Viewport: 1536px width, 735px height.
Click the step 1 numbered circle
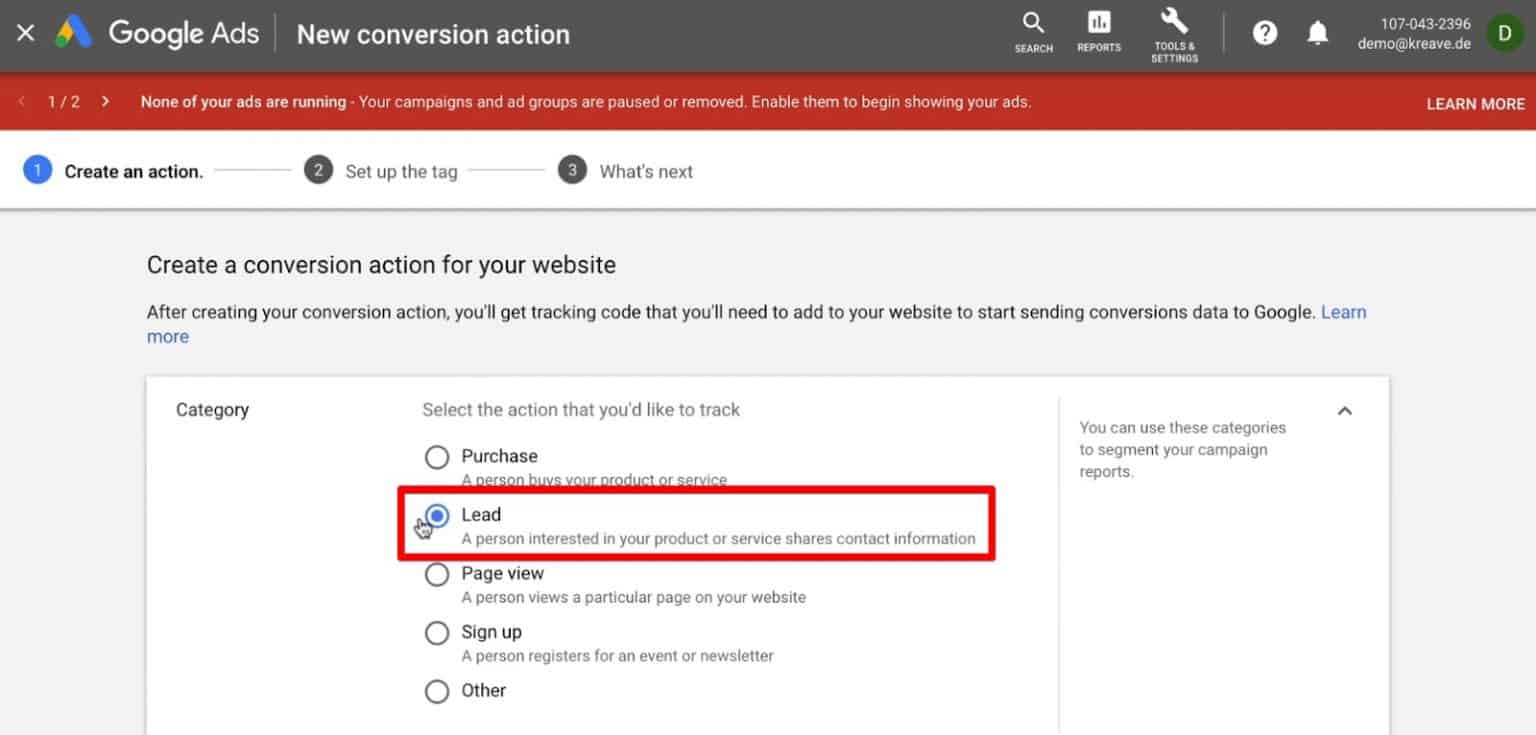click(x=37, y=170)
